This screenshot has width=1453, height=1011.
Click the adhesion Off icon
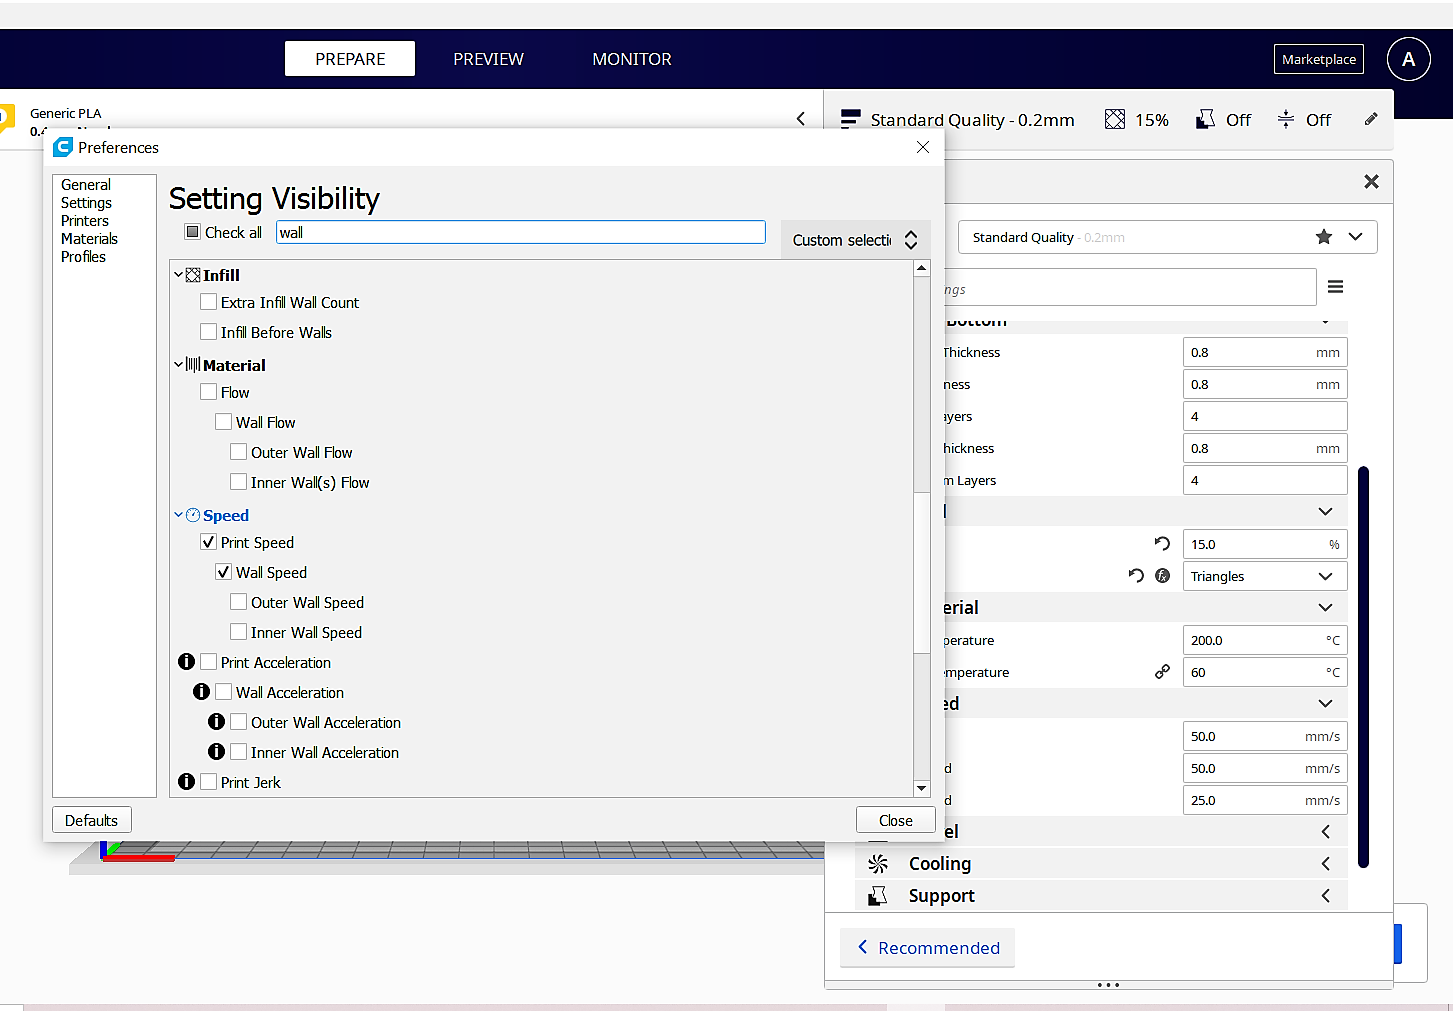[1286, 120]
